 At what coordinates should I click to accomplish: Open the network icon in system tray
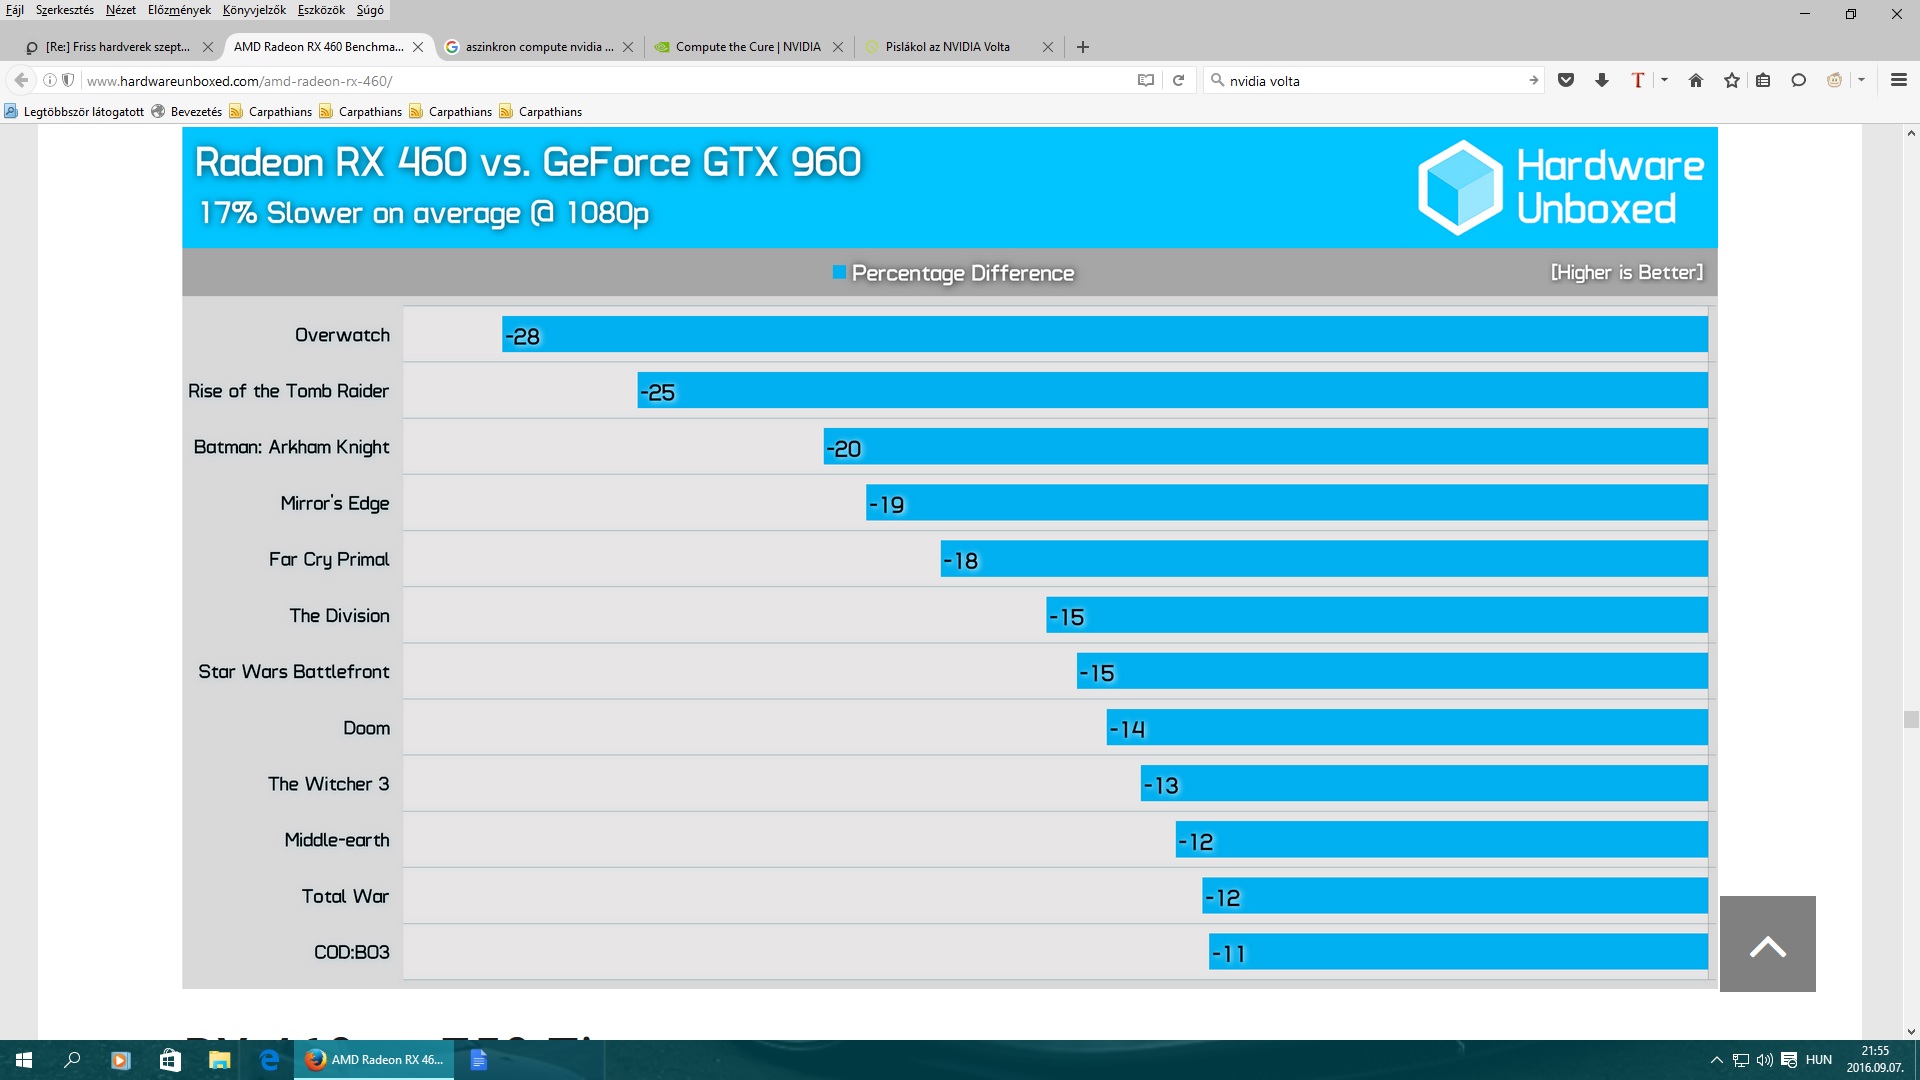(1741, 1060)
